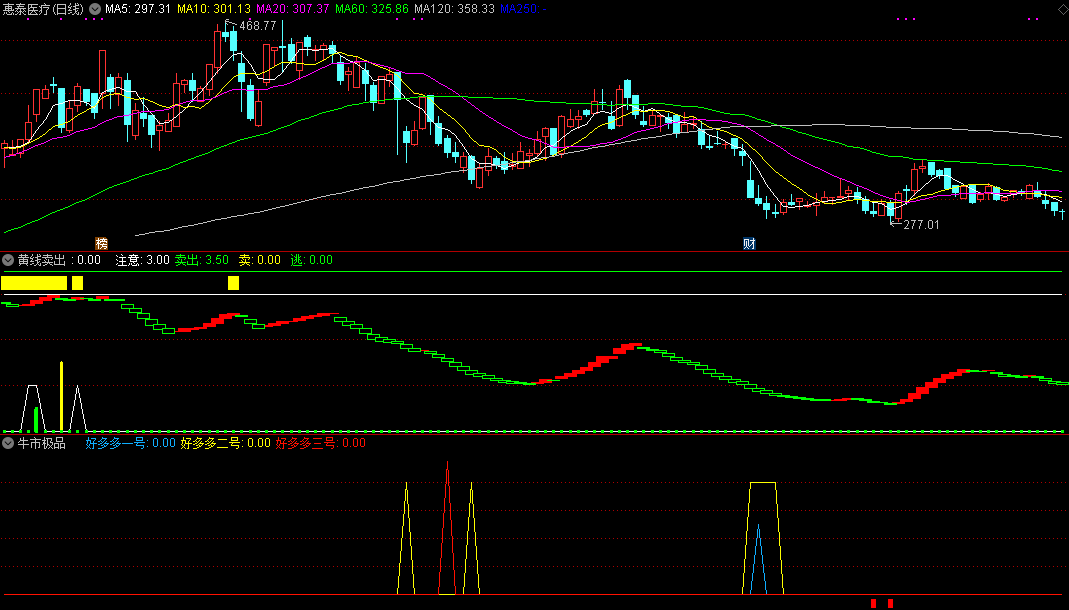Open the dropdown beside 惠泰医疗(日线) title
Image resolution: width=1069 pixels, height=610 pixels.
(95, 9)
